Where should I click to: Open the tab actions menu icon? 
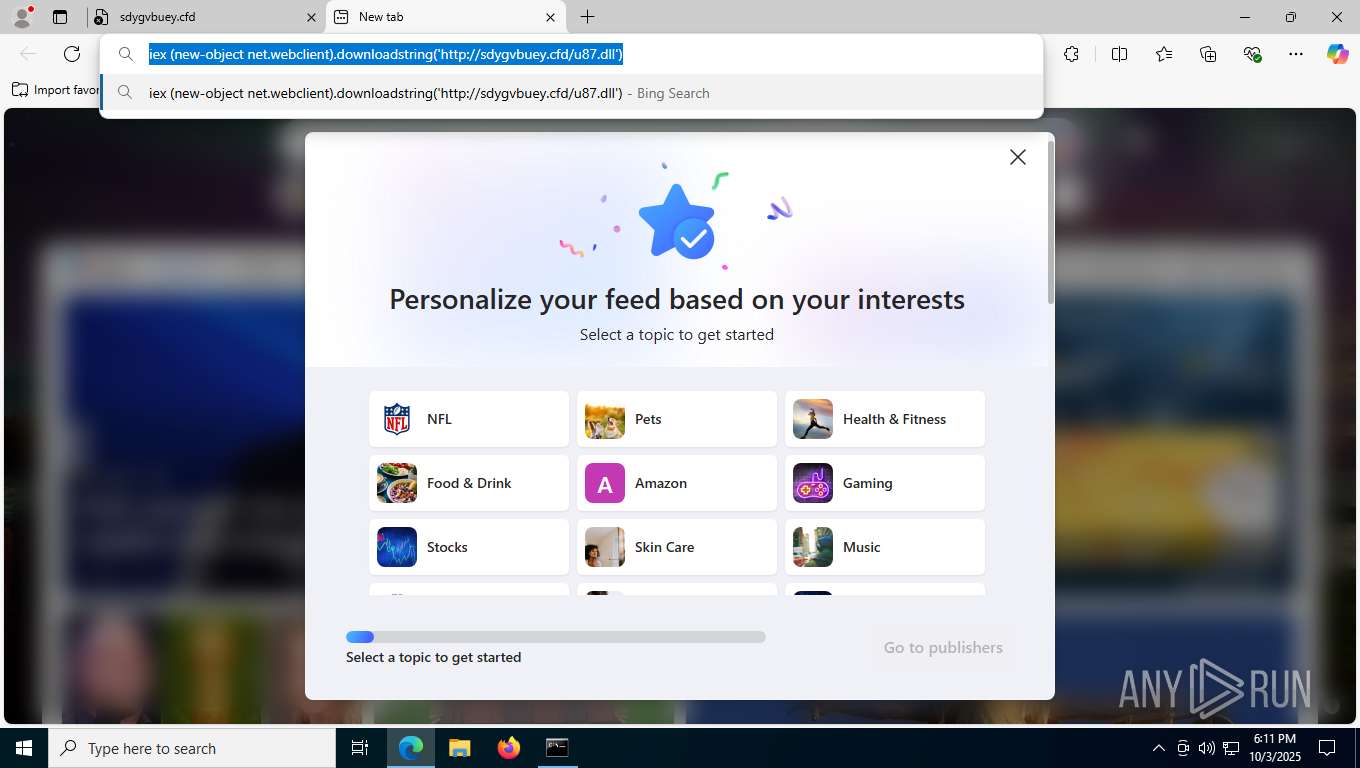pos(60,17)
